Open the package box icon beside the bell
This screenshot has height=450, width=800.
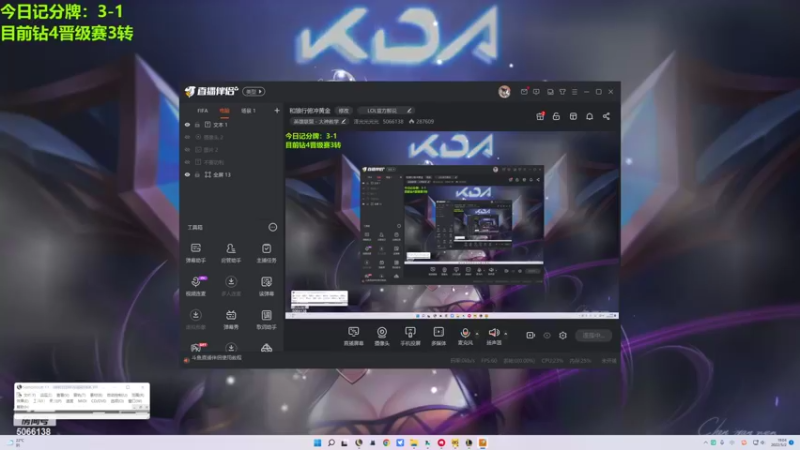coord(573,116)
